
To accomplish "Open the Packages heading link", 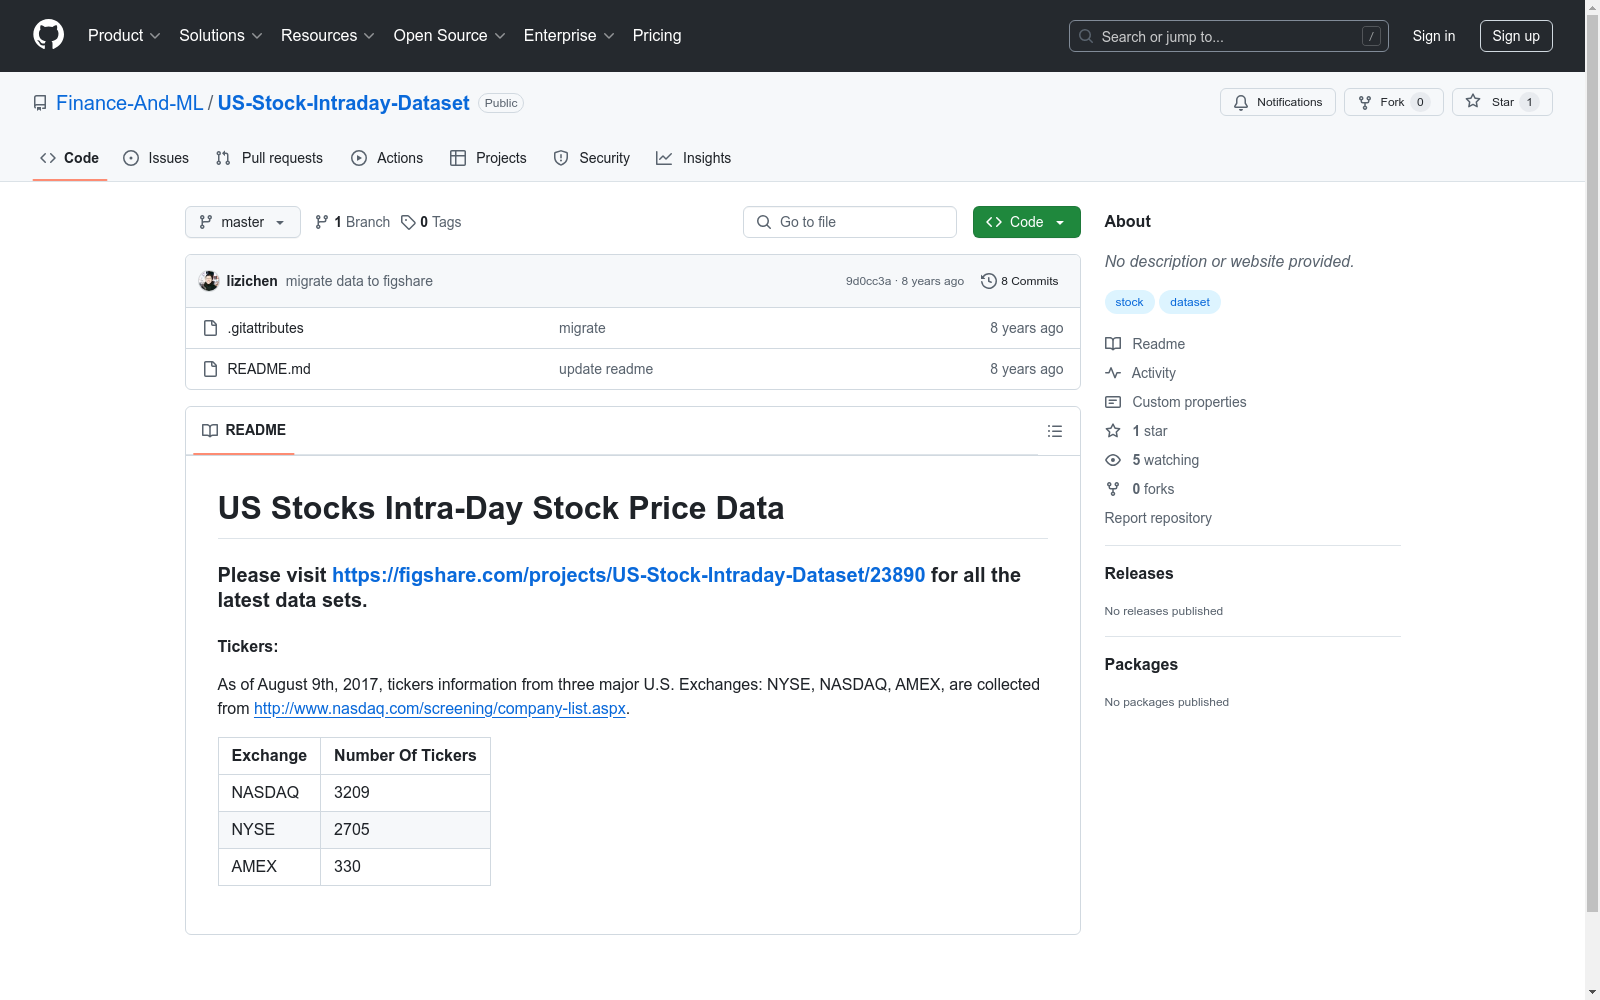I will coord(1141,664).
